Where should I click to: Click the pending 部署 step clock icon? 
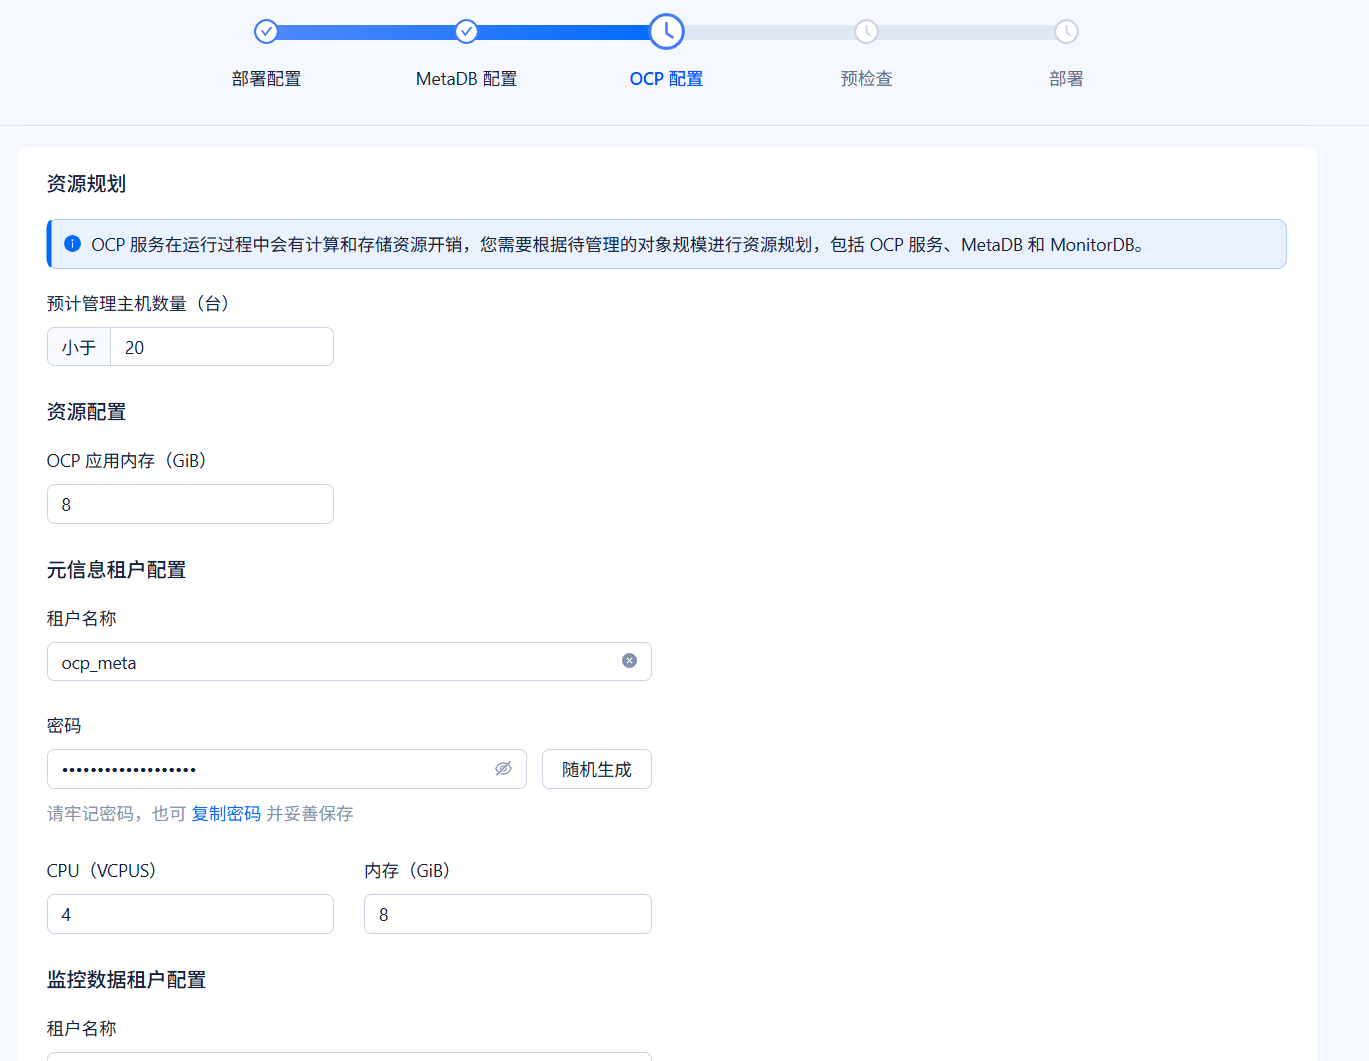[1066, 32]
